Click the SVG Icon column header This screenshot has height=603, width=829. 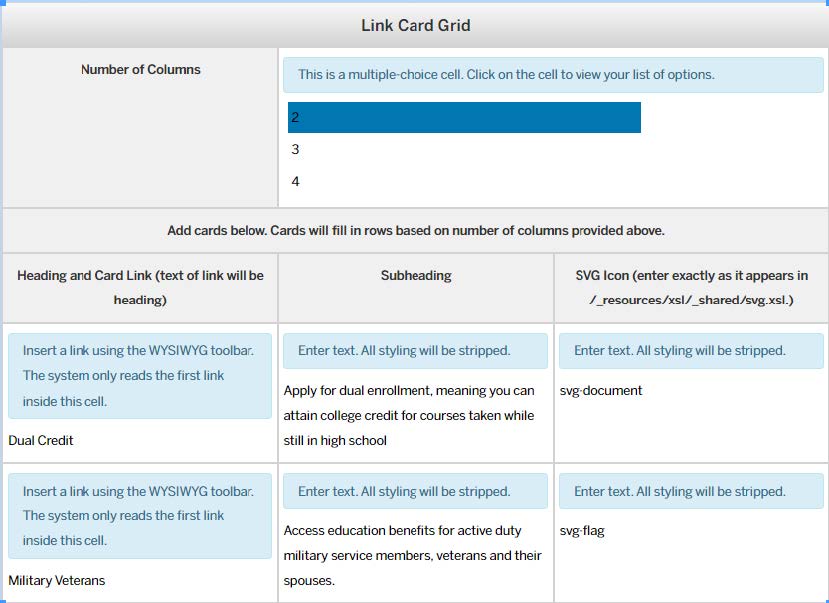pyautogui.click(x=688, y=289)
